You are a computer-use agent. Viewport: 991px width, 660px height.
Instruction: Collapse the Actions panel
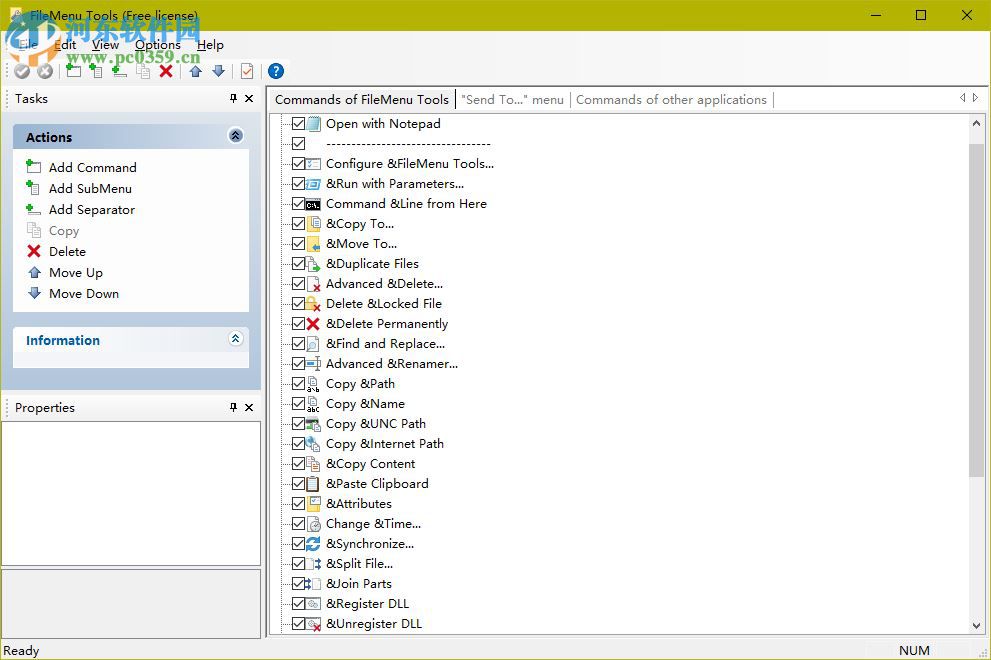click(236, 136)
